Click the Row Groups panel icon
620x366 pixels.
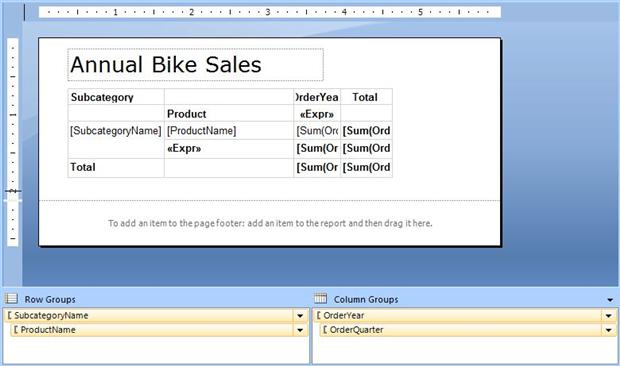click(11, 299)
